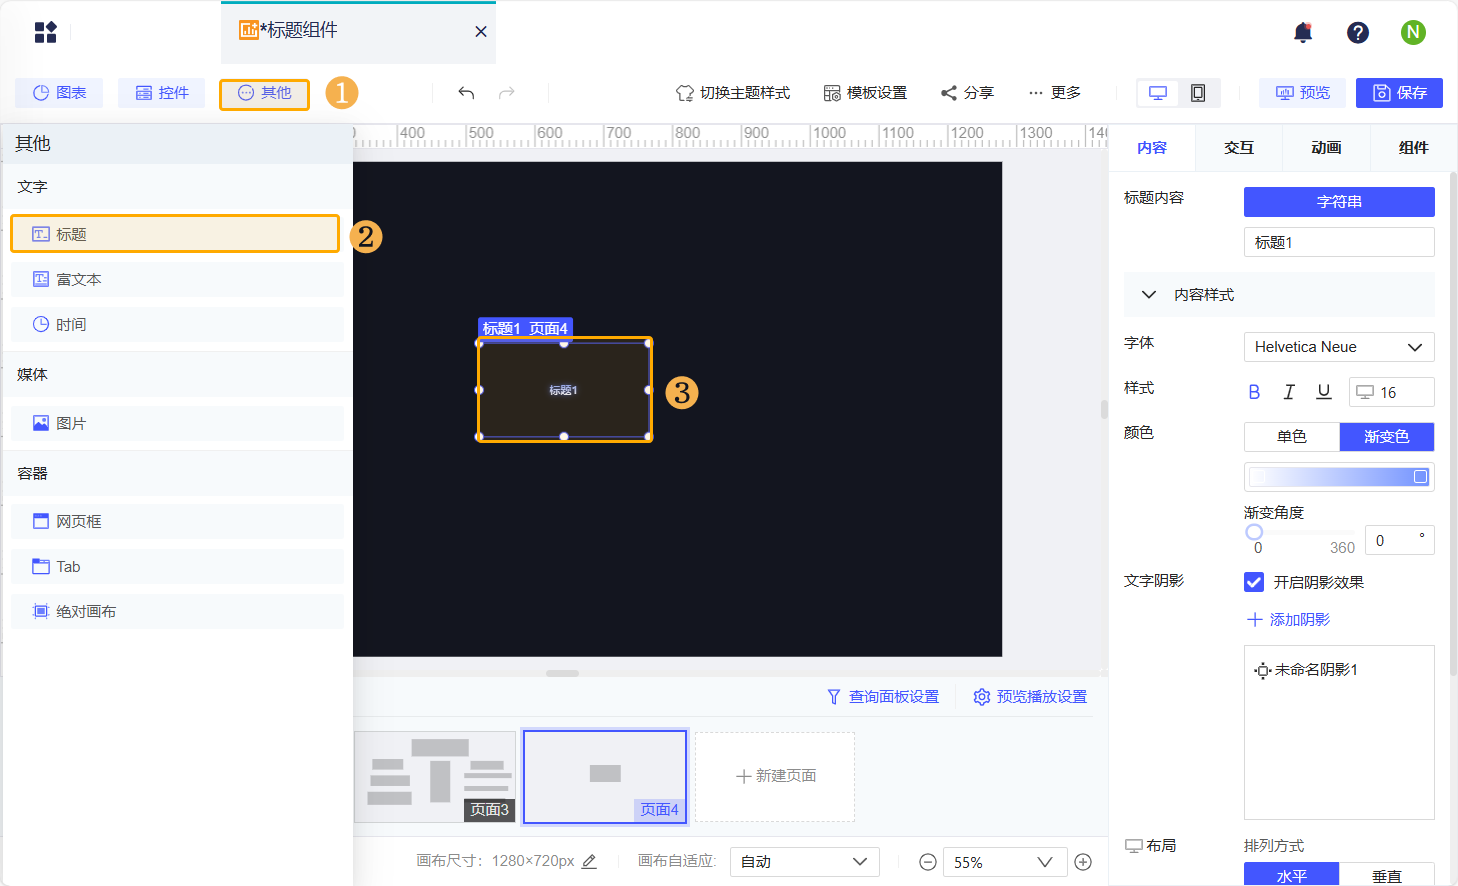Select 渐变色 gradient color mode

[x=1386, y=437]
